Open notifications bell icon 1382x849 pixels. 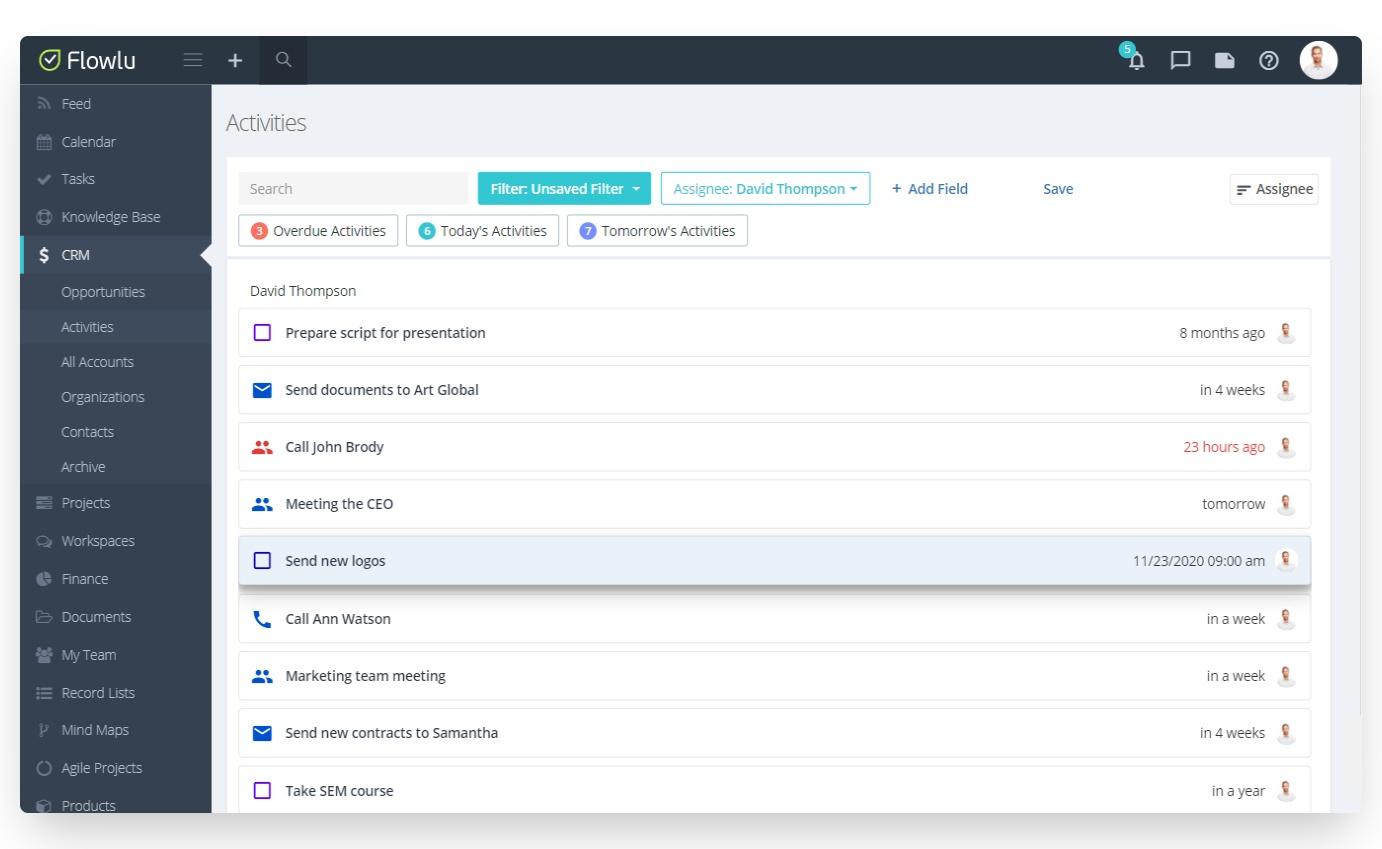(1136, 60)
